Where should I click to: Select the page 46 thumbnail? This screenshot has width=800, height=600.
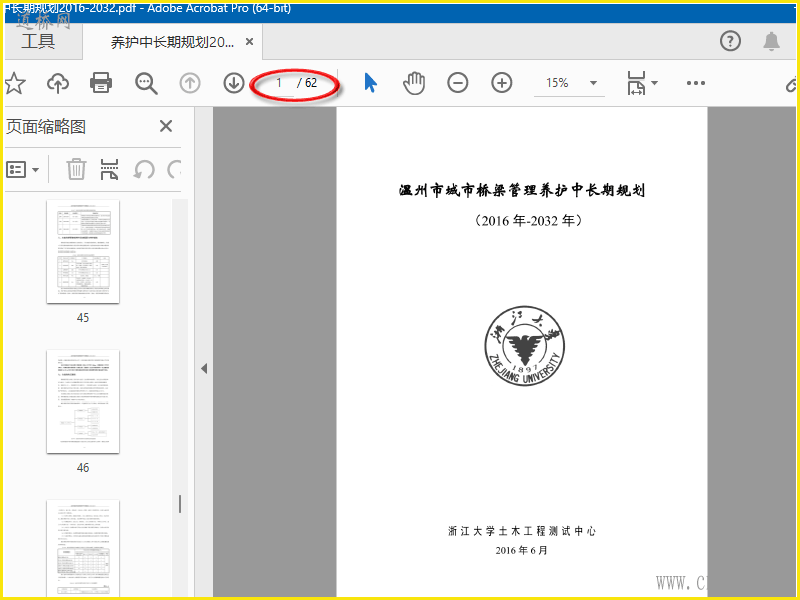[x=83, y=402]
